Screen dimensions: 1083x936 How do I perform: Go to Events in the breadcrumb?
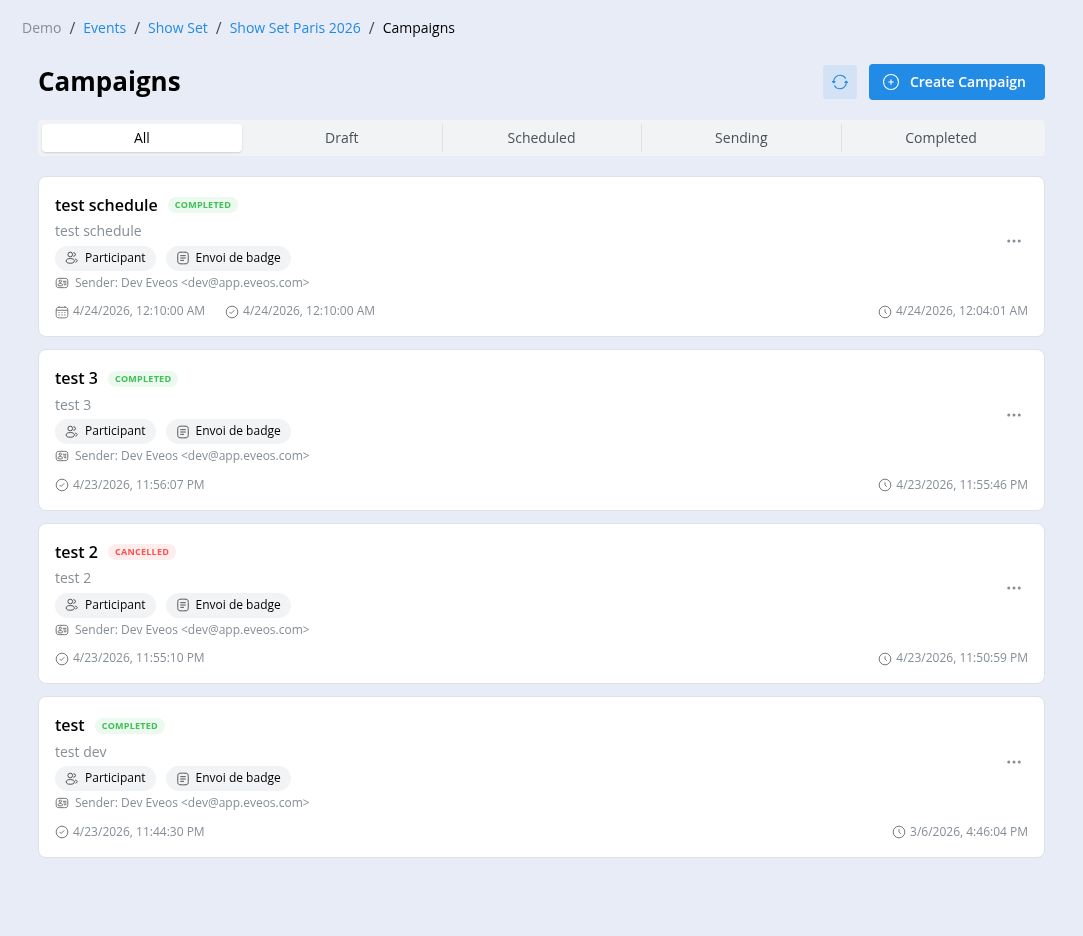click(104, 28)
